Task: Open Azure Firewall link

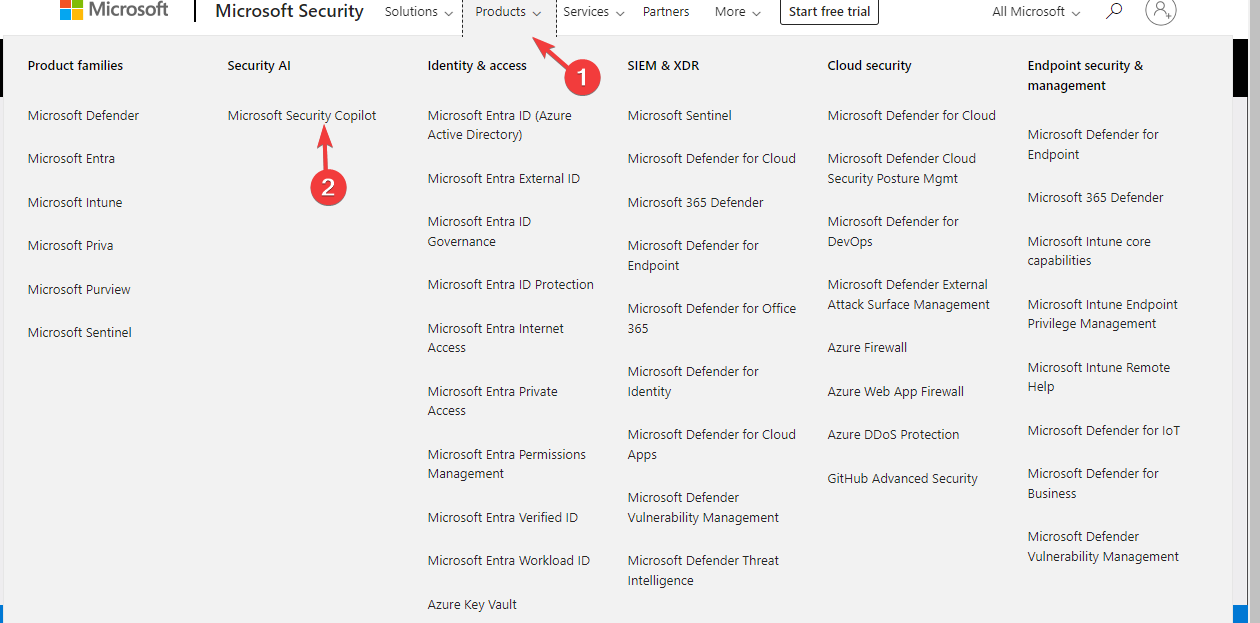Action: [x=868, y=348]
